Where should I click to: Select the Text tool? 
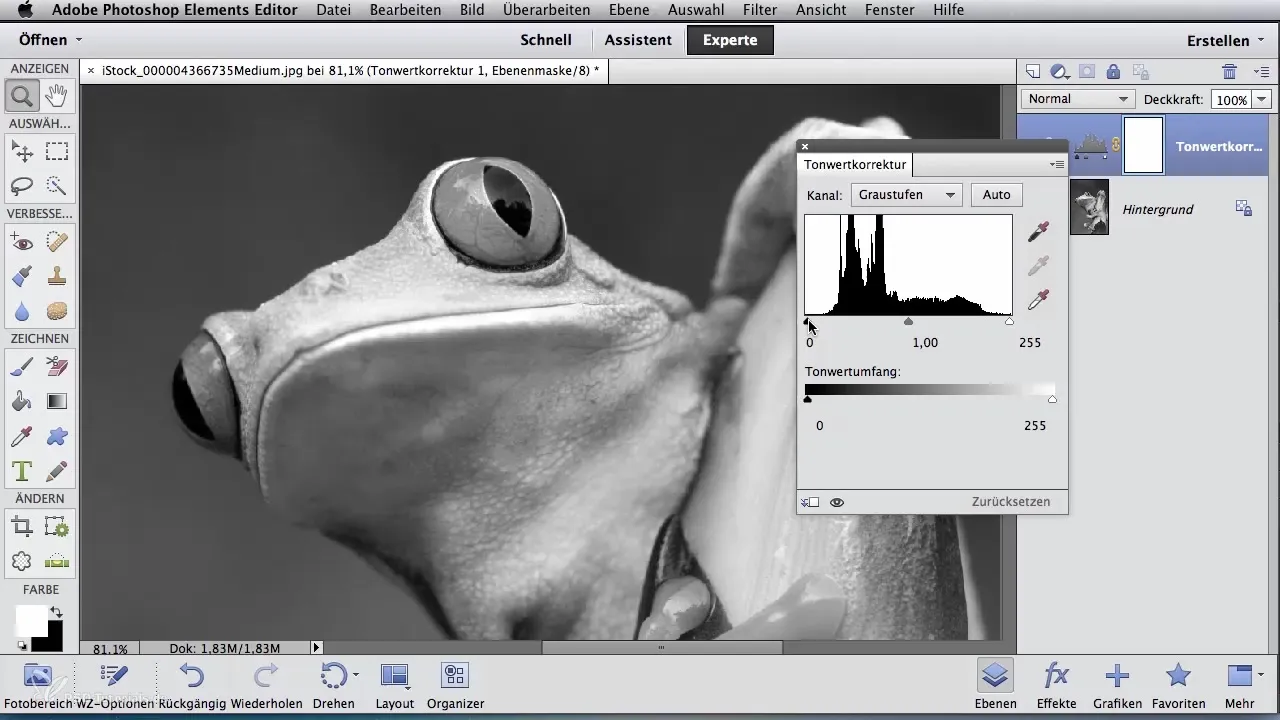[x=21, y=470]
